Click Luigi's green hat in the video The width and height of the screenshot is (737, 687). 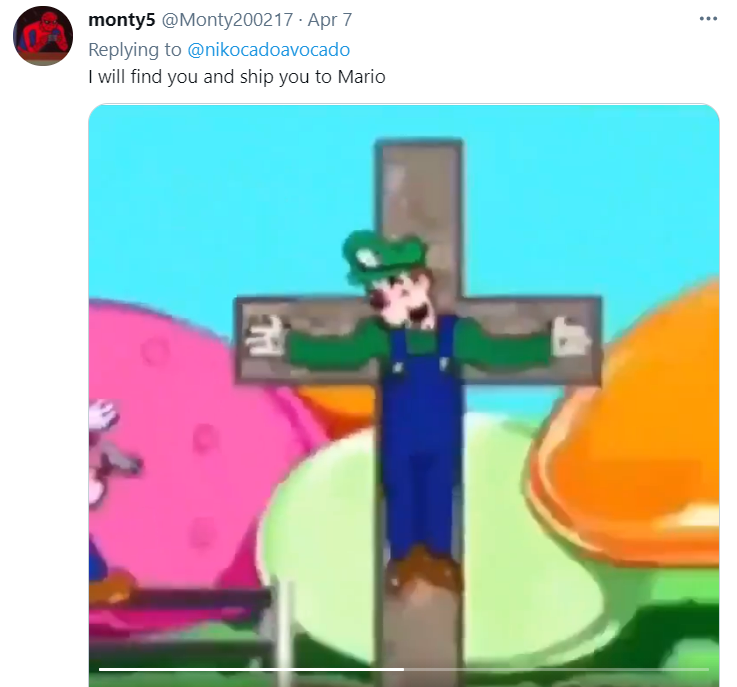coord(382,256)
